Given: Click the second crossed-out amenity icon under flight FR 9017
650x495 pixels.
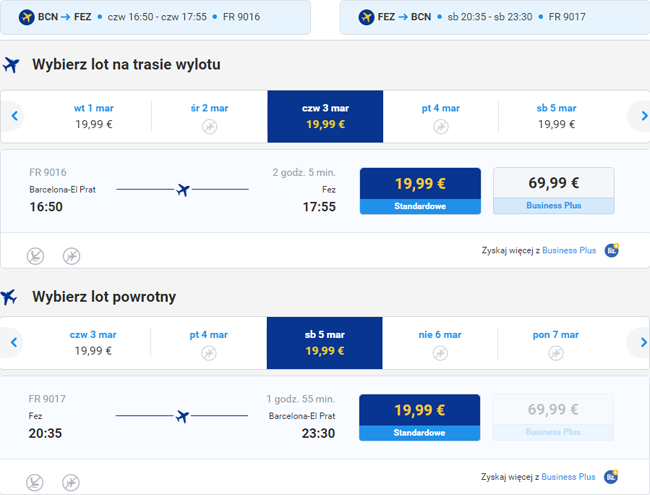Looking at the screenshot, I should pos(71,483).
